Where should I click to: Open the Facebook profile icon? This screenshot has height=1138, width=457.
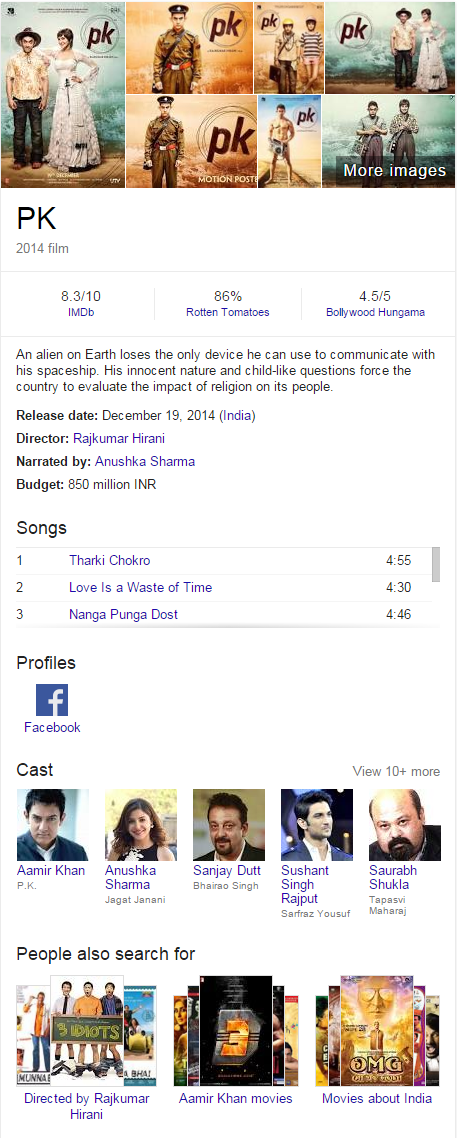pyautogui.click(x=52, y=700)
